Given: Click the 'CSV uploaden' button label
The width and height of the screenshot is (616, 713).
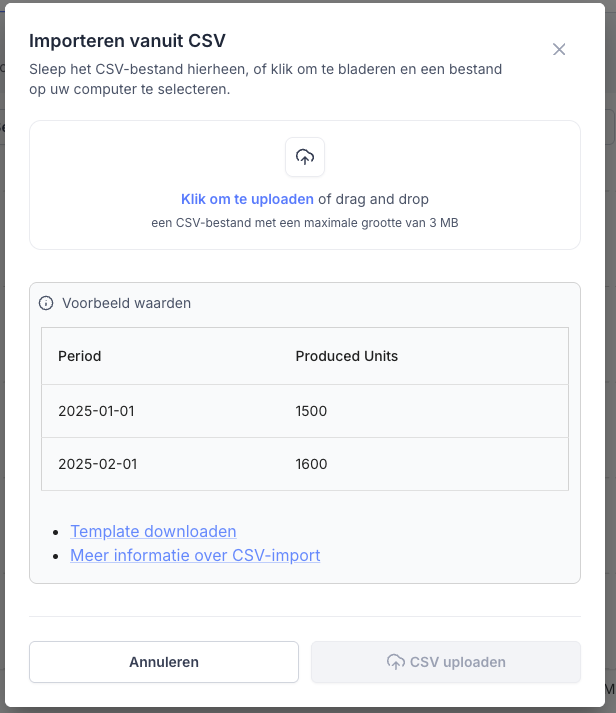Looking at the screenshot, I should tap(457, 662).
